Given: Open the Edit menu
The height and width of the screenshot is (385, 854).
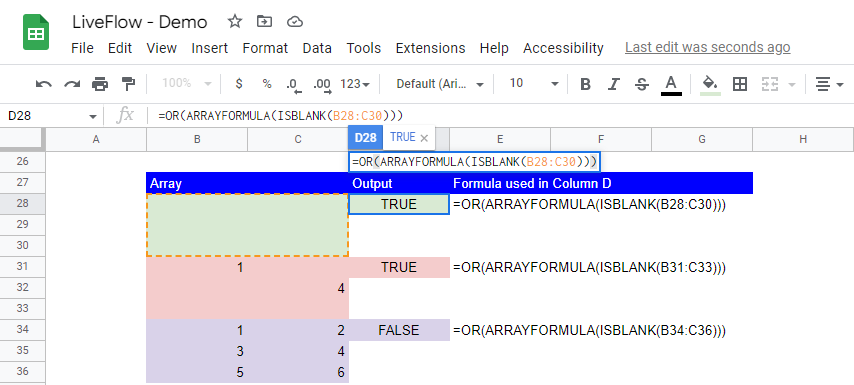Looking at the screenshot, I should (120, 48).
